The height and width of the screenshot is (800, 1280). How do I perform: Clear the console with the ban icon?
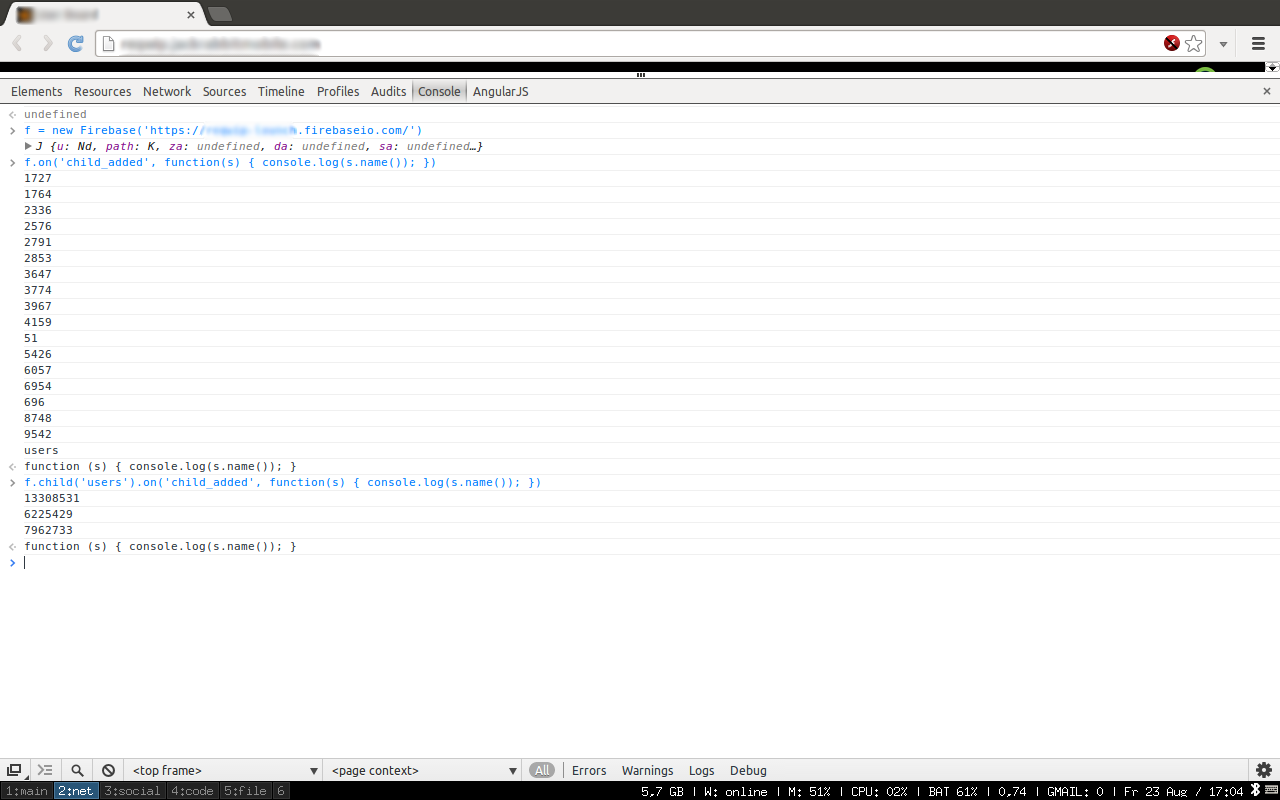(108, 770)
